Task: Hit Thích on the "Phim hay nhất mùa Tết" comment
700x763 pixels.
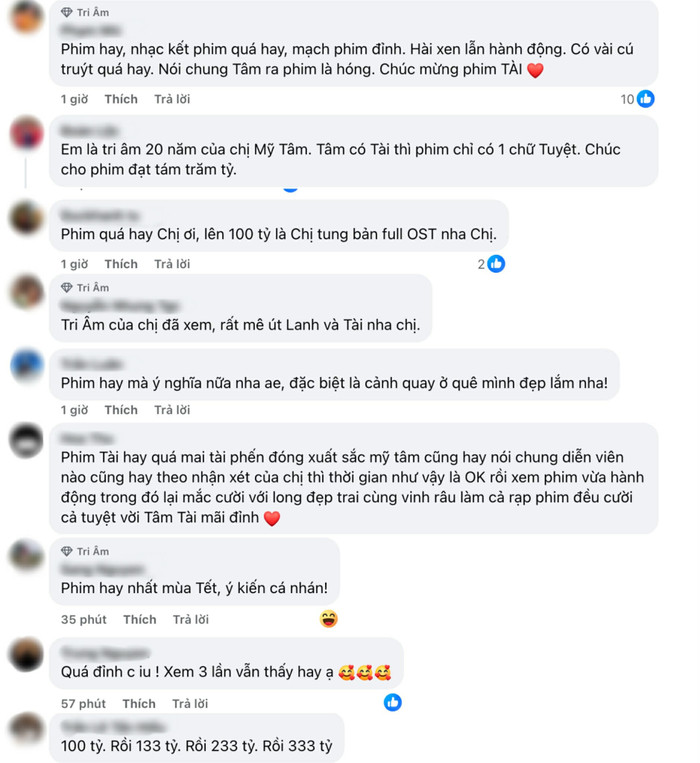Action: pos(139,619)
